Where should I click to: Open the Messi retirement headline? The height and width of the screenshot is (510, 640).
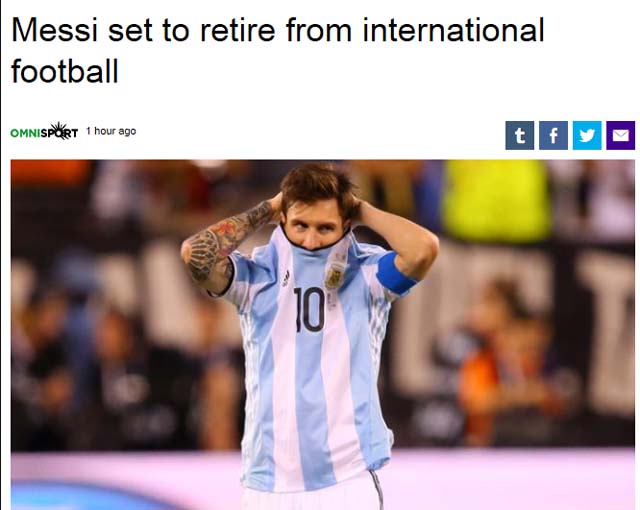point(278,51)
